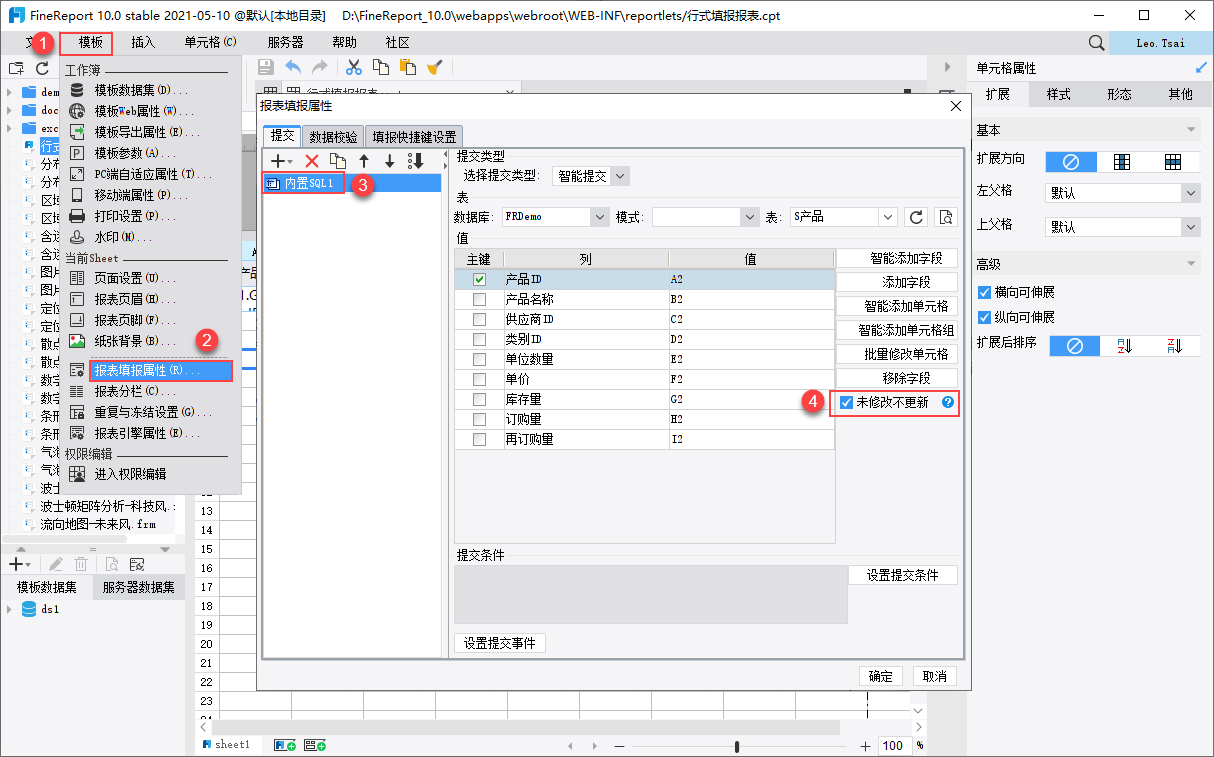The image size is (1214, 757).
Task: Click the 设置提交条件 button
Action: coord(903,575)
